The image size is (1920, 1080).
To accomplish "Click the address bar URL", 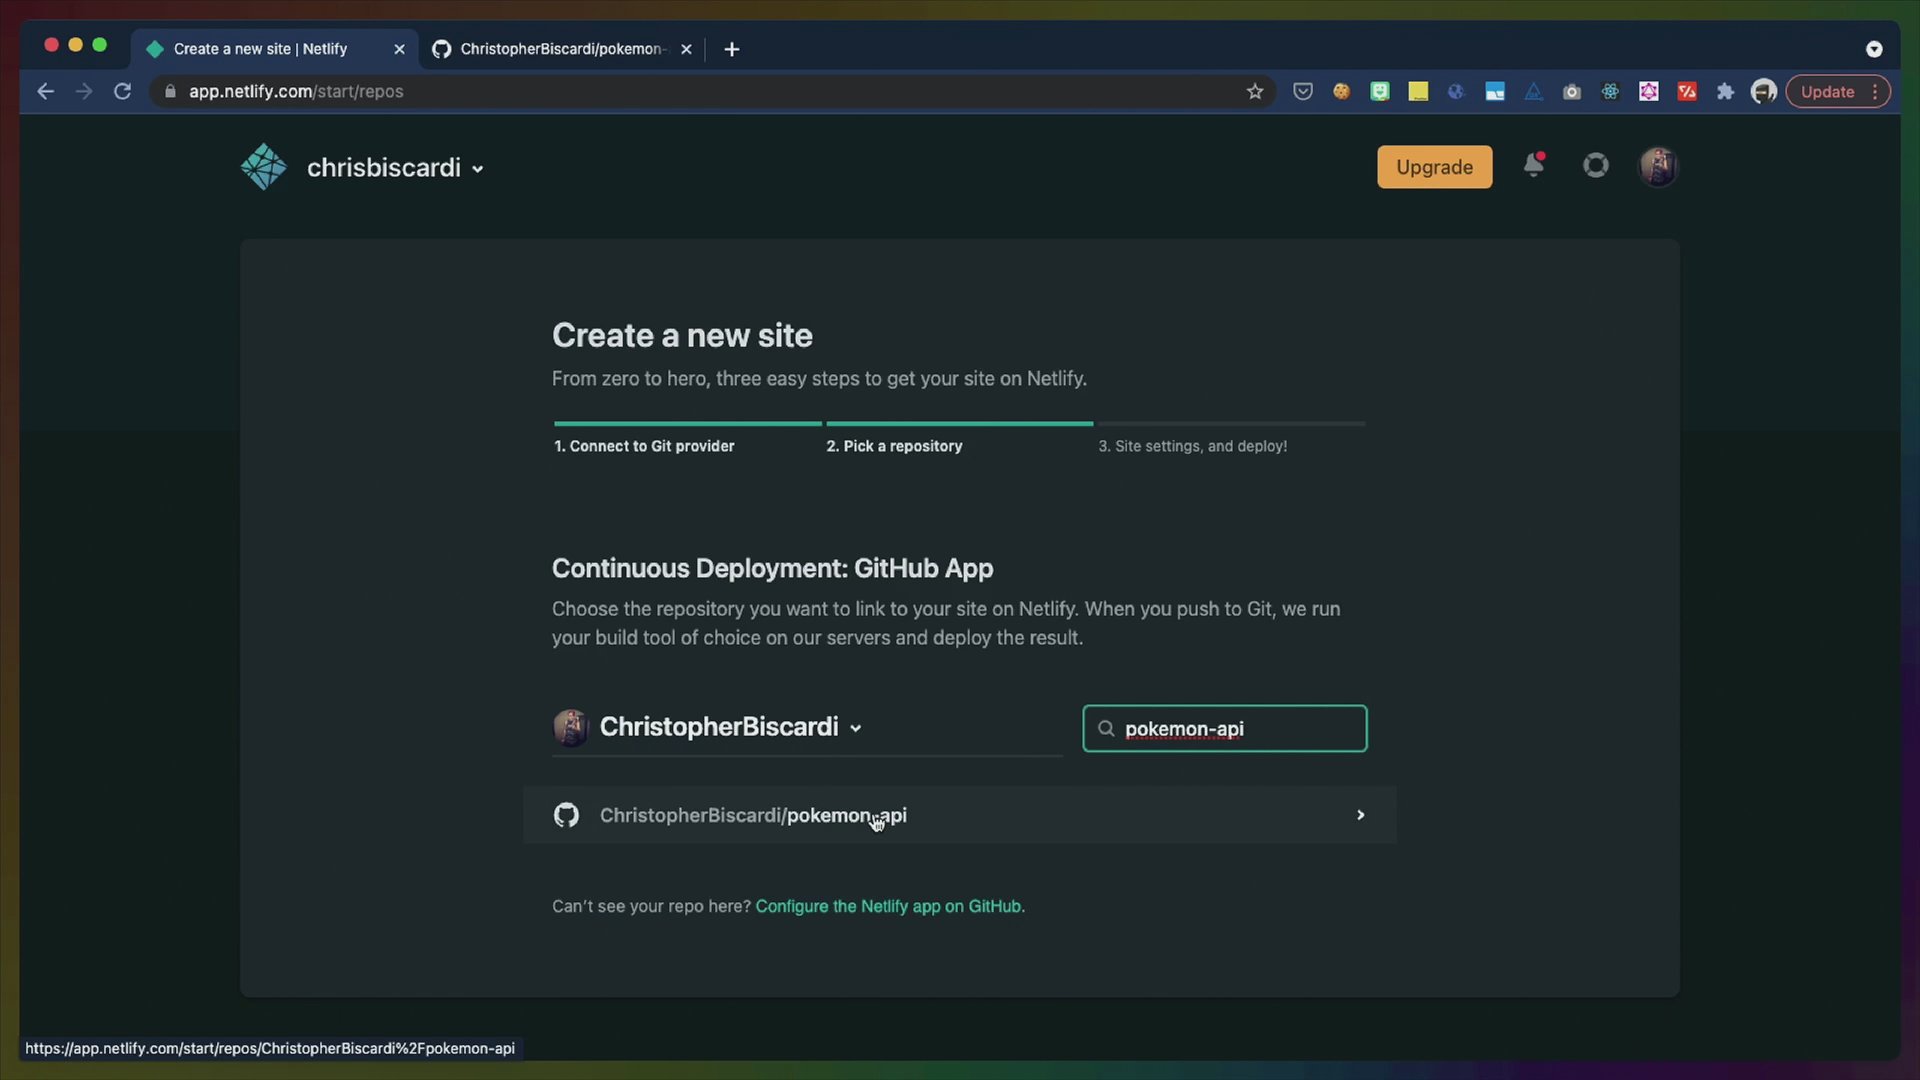I will (296, 91).
